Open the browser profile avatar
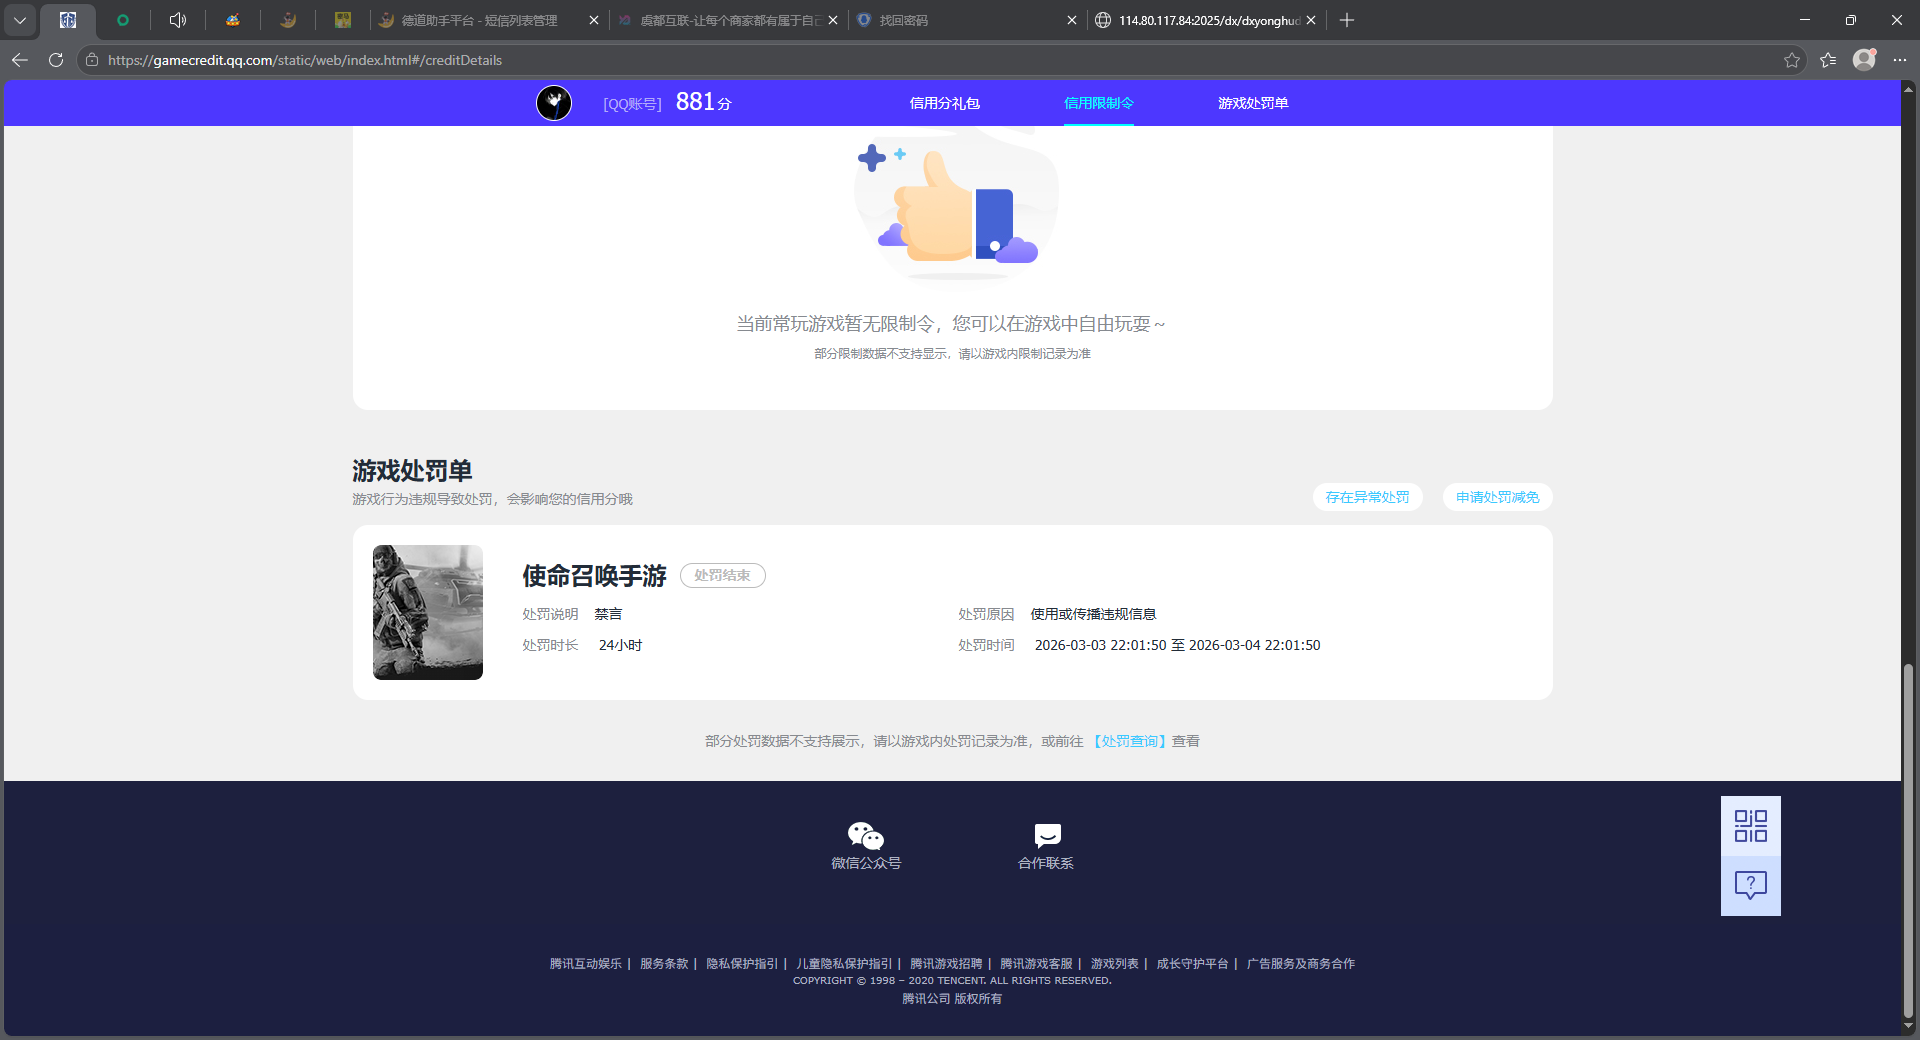The width and height of the screenshot is (1920, 1040). pos(1864,60)
